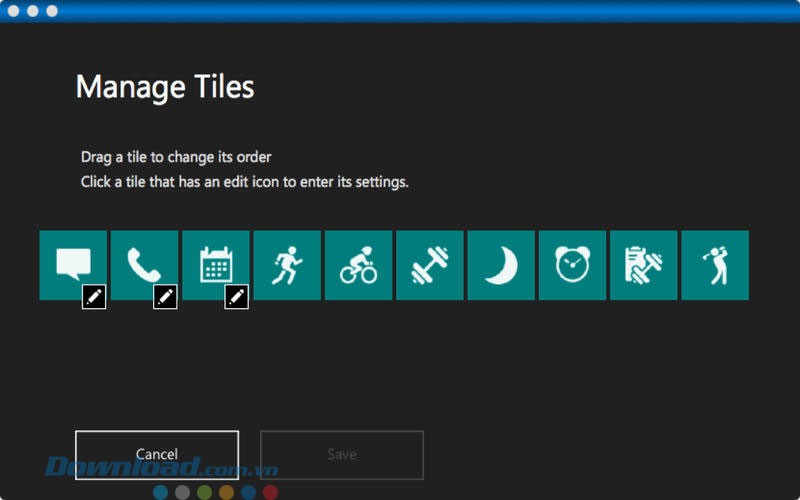Choose the green color dot
This screenshot has height=500, width=800.
click(204, 492)
